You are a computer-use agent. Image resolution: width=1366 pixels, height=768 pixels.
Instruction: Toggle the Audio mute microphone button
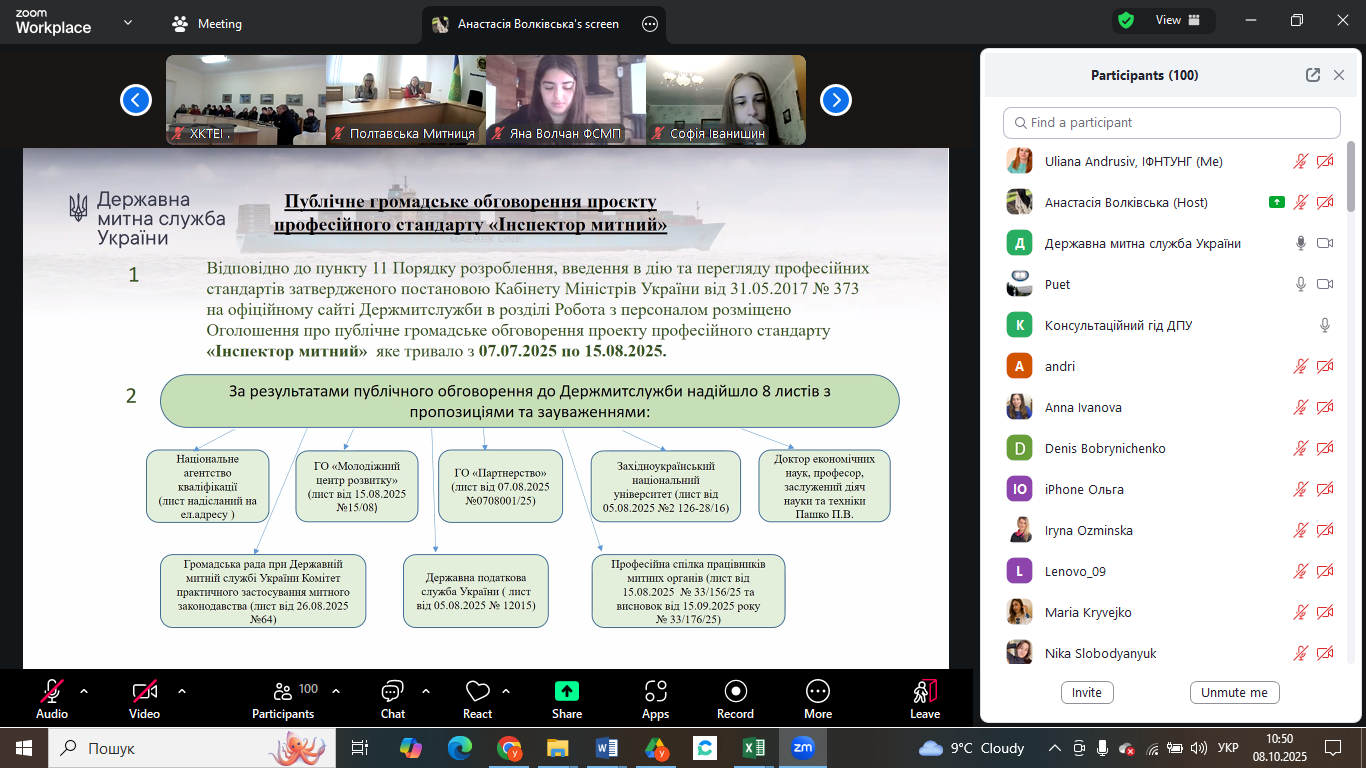(x=52, y=692)
